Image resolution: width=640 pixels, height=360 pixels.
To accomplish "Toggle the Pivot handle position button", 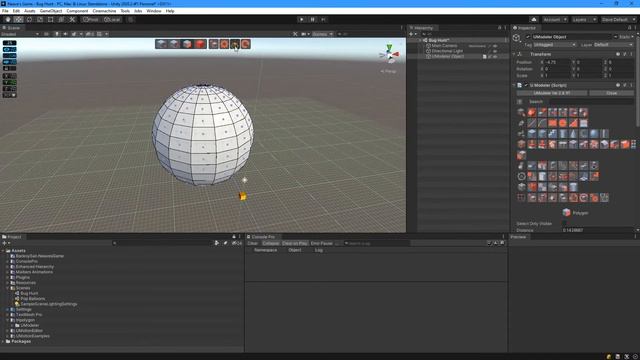I will pyautogui.click(x=91, y=20).
